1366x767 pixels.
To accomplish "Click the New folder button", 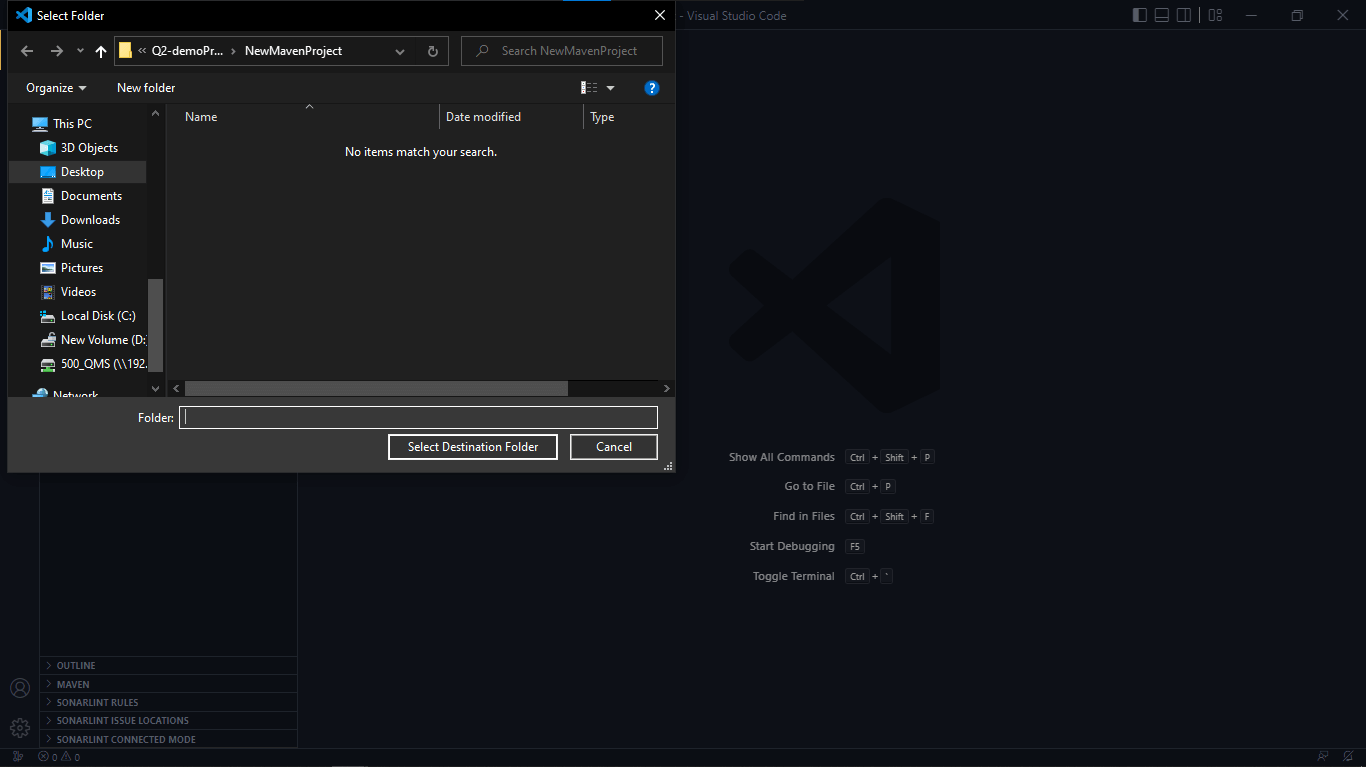I will point(146,88).
